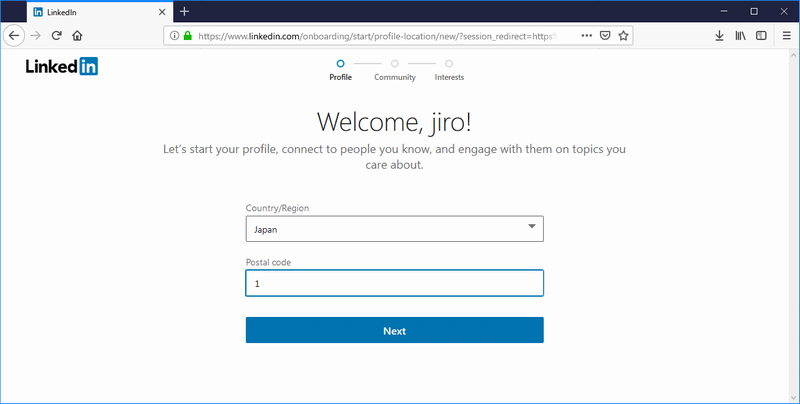Viewport: 800px width, 404px height.
Task: Click the Postal code input field
Action: point(394,283)
